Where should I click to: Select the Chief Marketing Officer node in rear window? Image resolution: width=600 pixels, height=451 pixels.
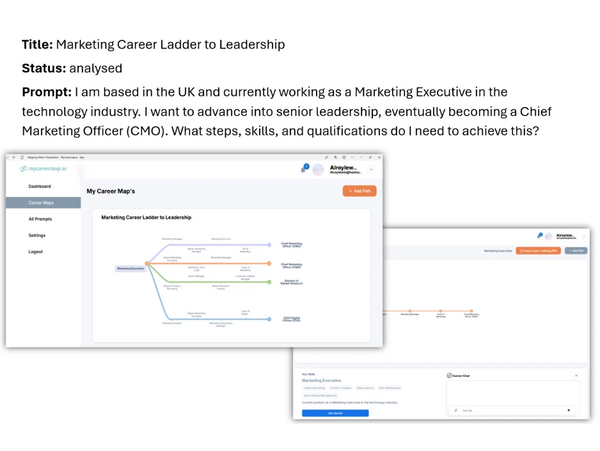(471, 311)
